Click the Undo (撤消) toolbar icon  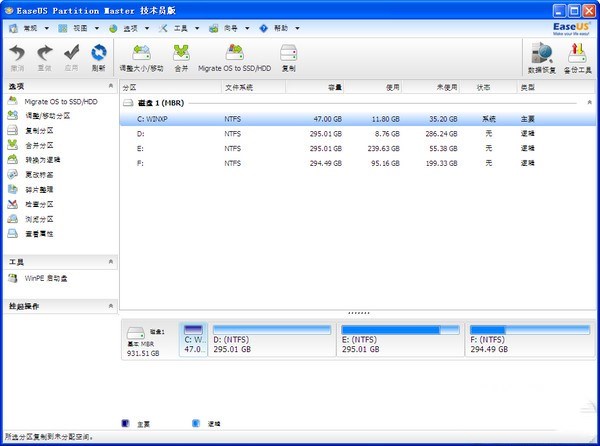point(17,56)
